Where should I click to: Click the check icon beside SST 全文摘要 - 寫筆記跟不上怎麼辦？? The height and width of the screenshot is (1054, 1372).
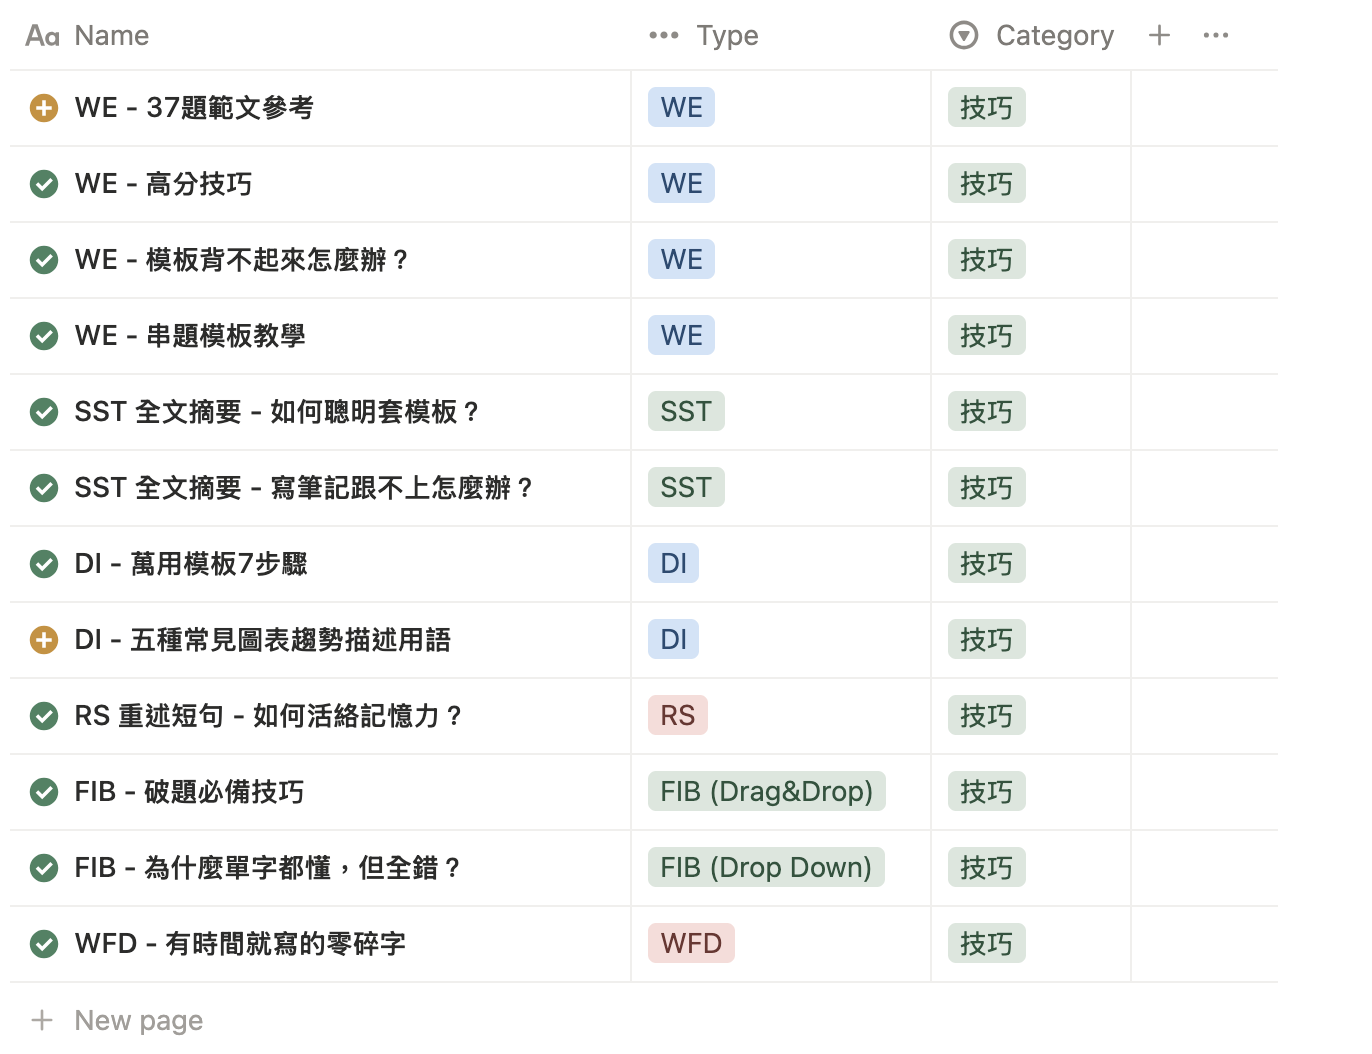click(44, 488)
